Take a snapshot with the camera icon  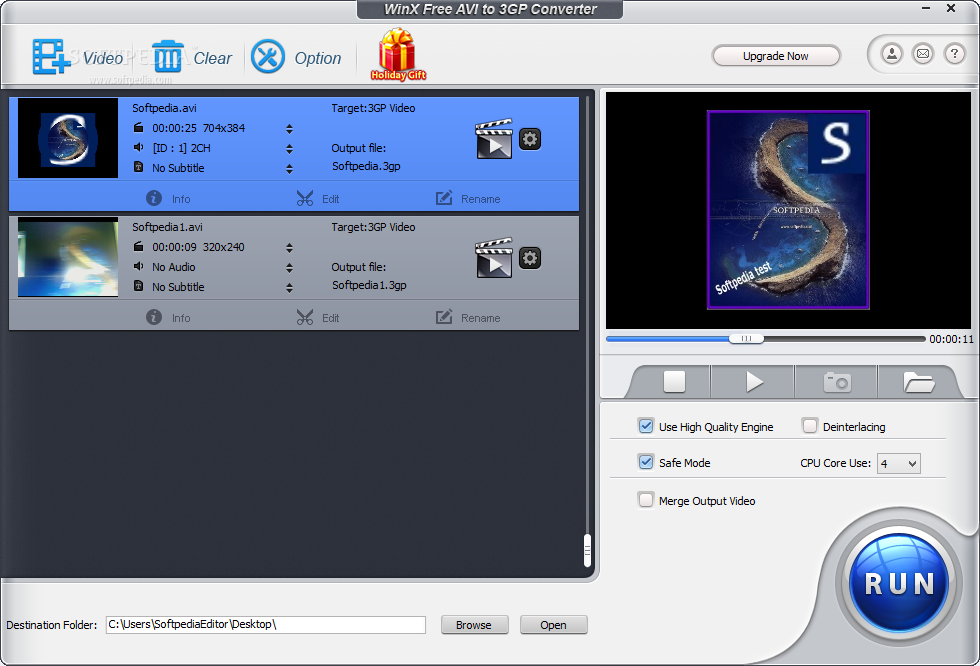pyautogui.click(x=837, y=382)
